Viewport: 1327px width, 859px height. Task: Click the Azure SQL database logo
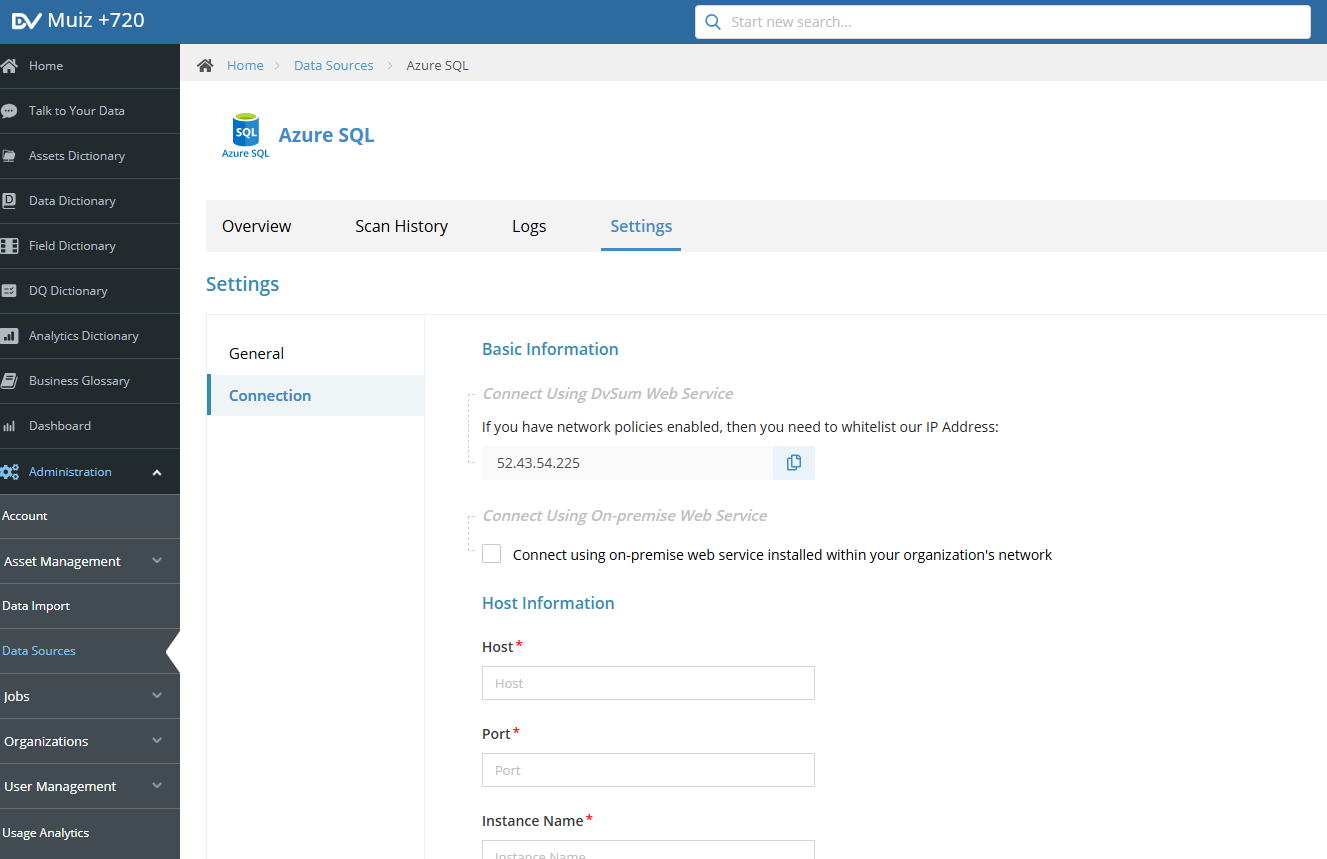coord(246,136)
